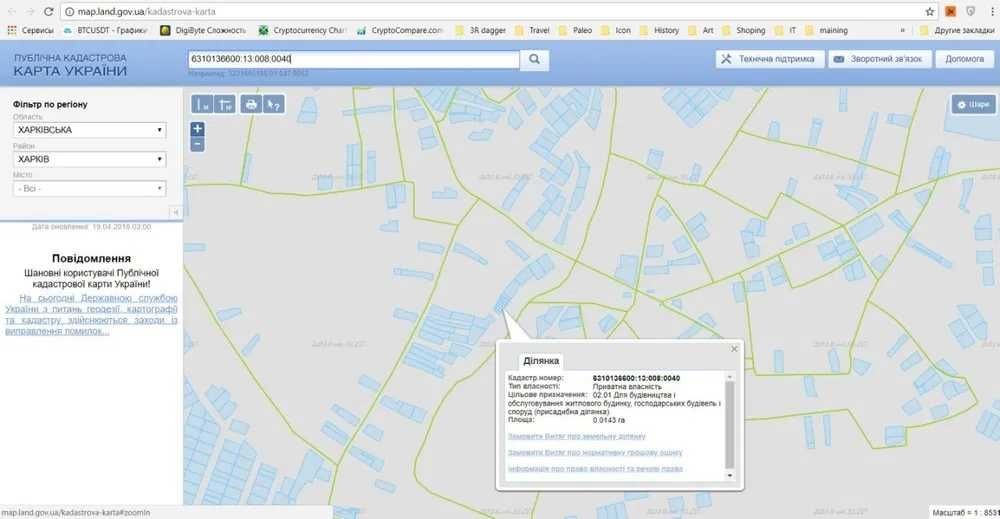The image size is (1000, 519).
Task: Click the print map icon
Action: tap(251, 104)
